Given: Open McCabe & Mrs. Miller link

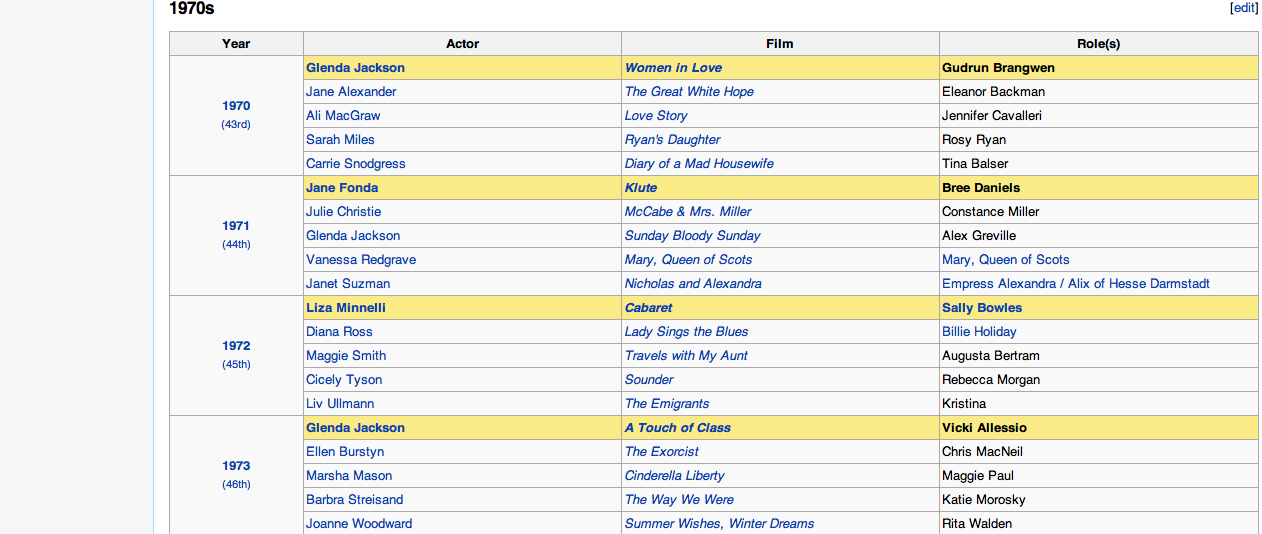Looking at the screenshot, I should [x=688, y=212].
